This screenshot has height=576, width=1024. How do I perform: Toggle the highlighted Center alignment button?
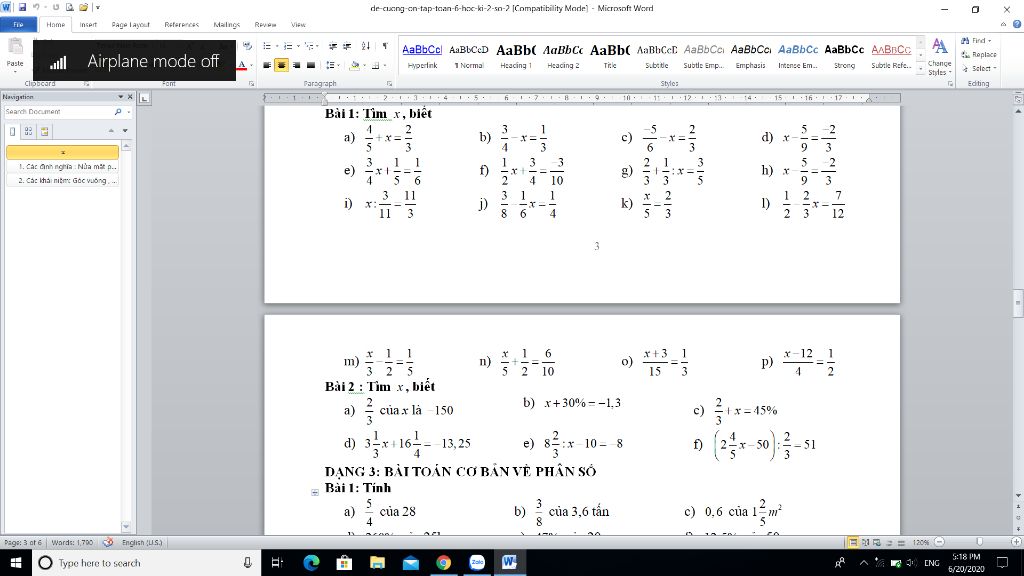pos(281,65)
